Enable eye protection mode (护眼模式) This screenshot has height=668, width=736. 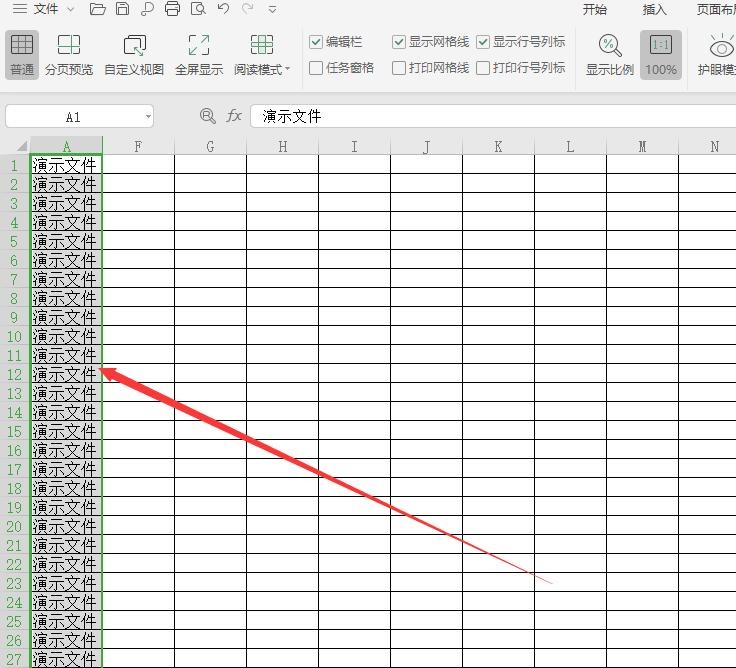coord(720,54)
